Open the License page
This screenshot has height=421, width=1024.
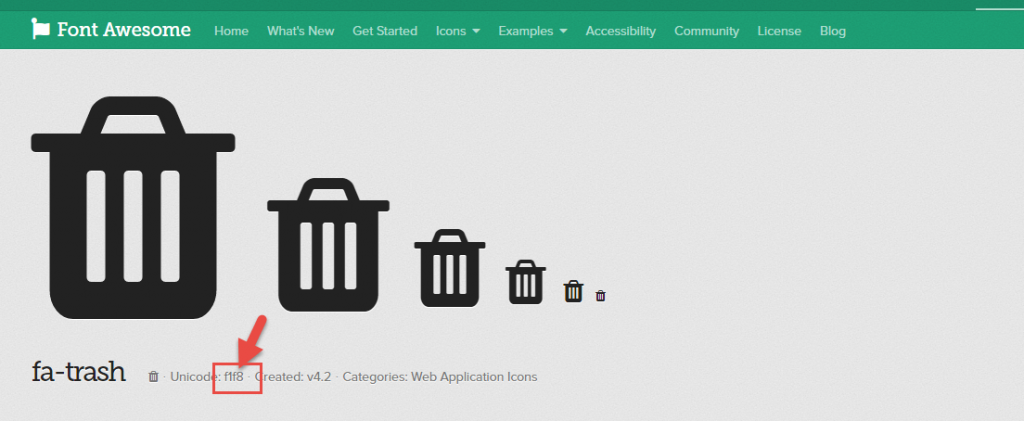click(779, 31)
